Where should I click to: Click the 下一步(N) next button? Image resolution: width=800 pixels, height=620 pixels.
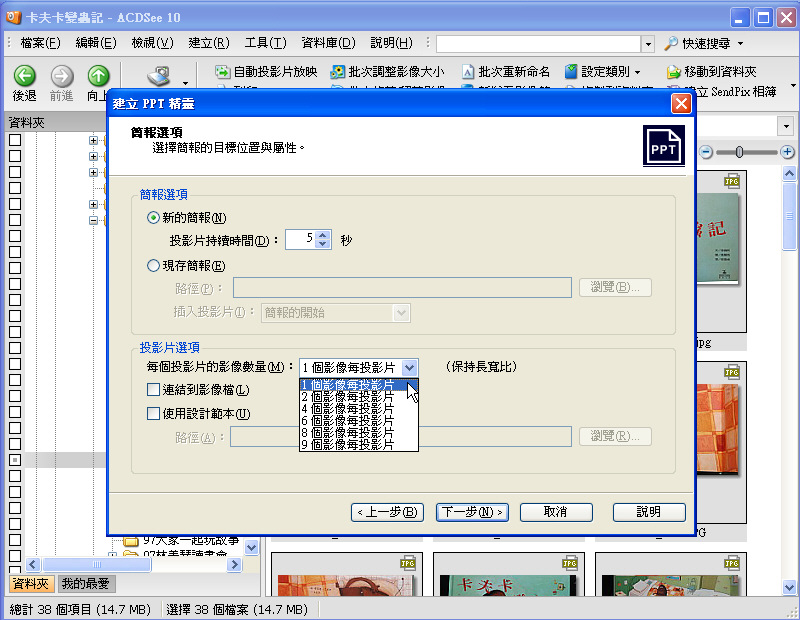472,512
